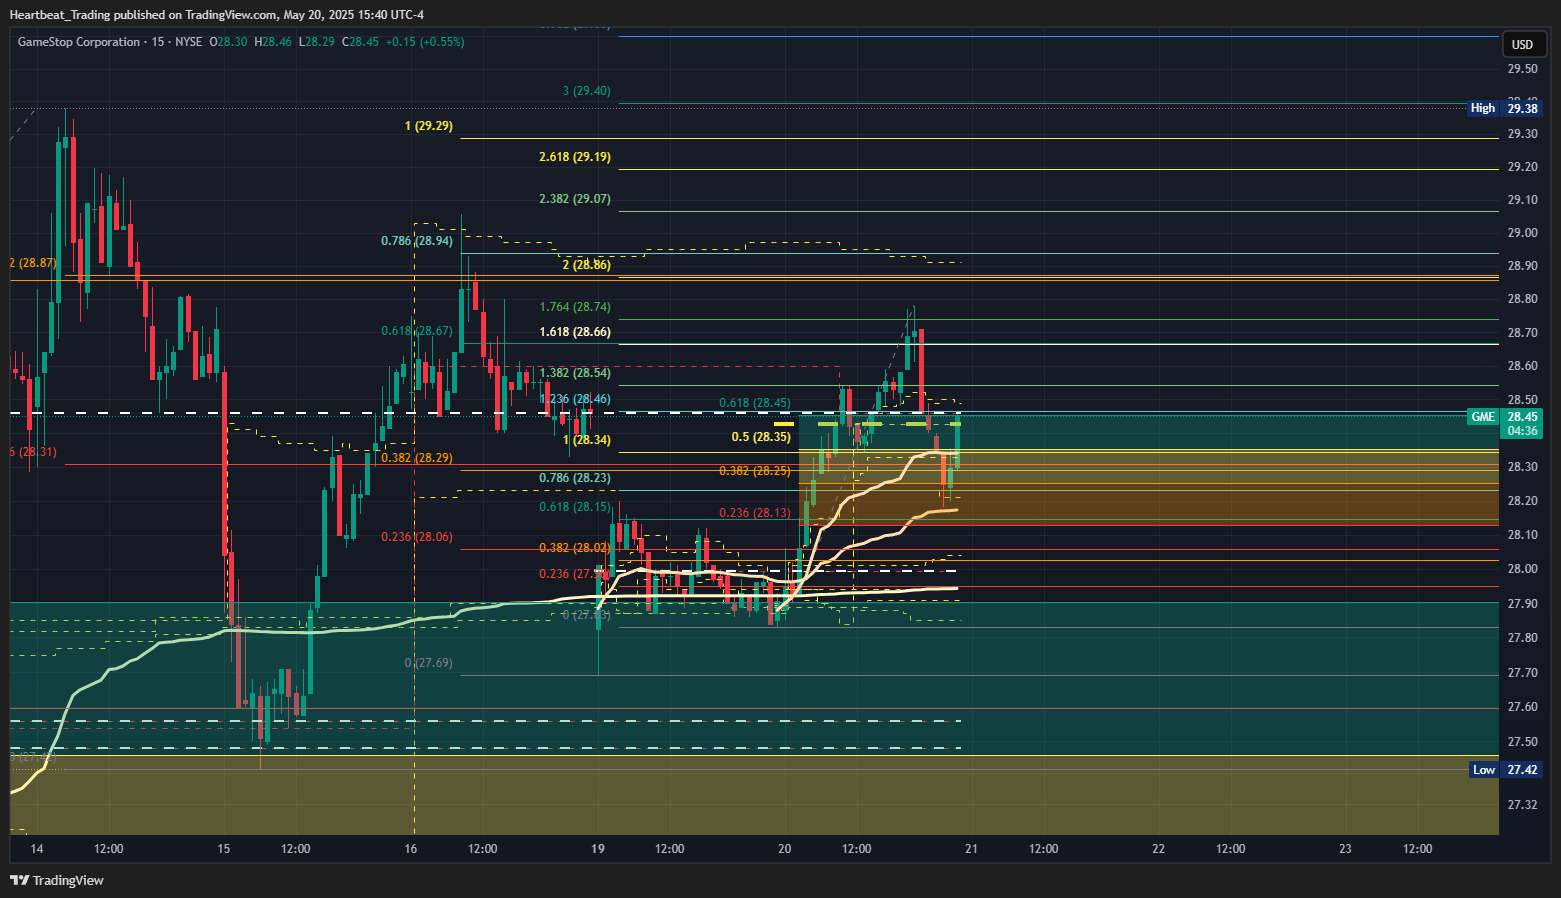Click date 19 on the time axis

coord(598,849)
